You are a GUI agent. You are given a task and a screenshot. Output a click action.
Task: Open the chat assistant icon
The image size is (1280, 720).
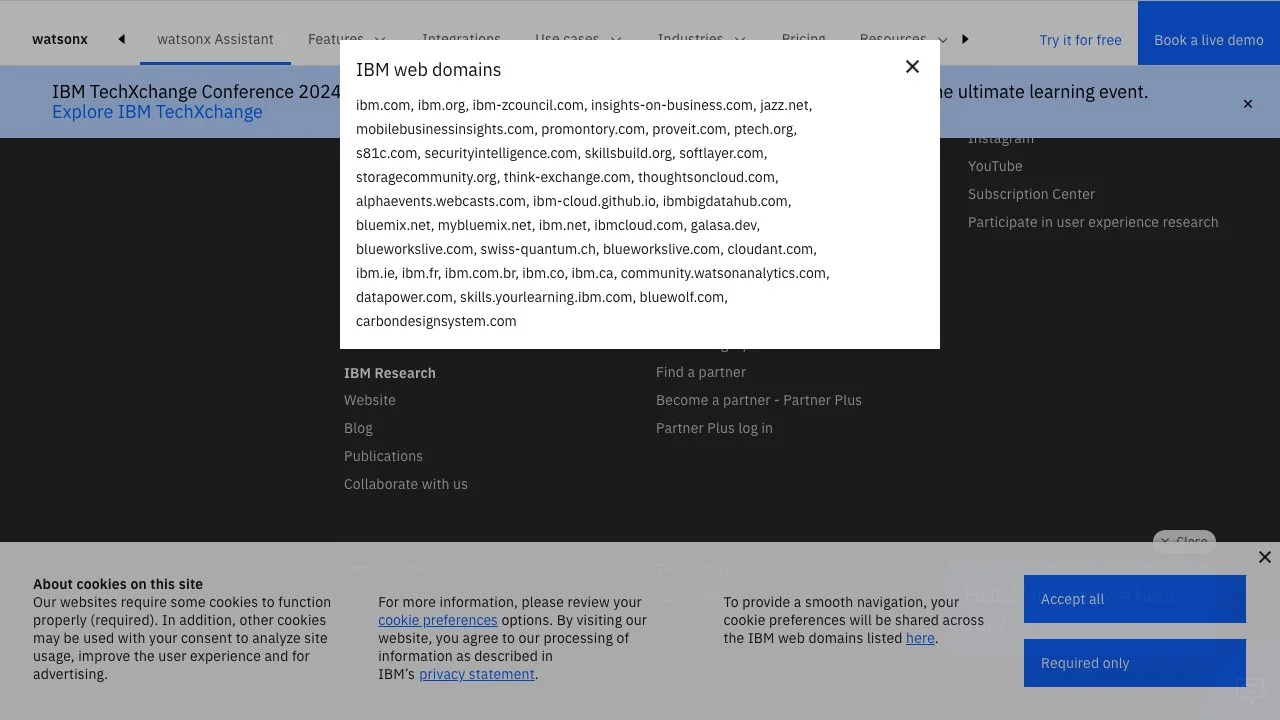[1250, 690]
